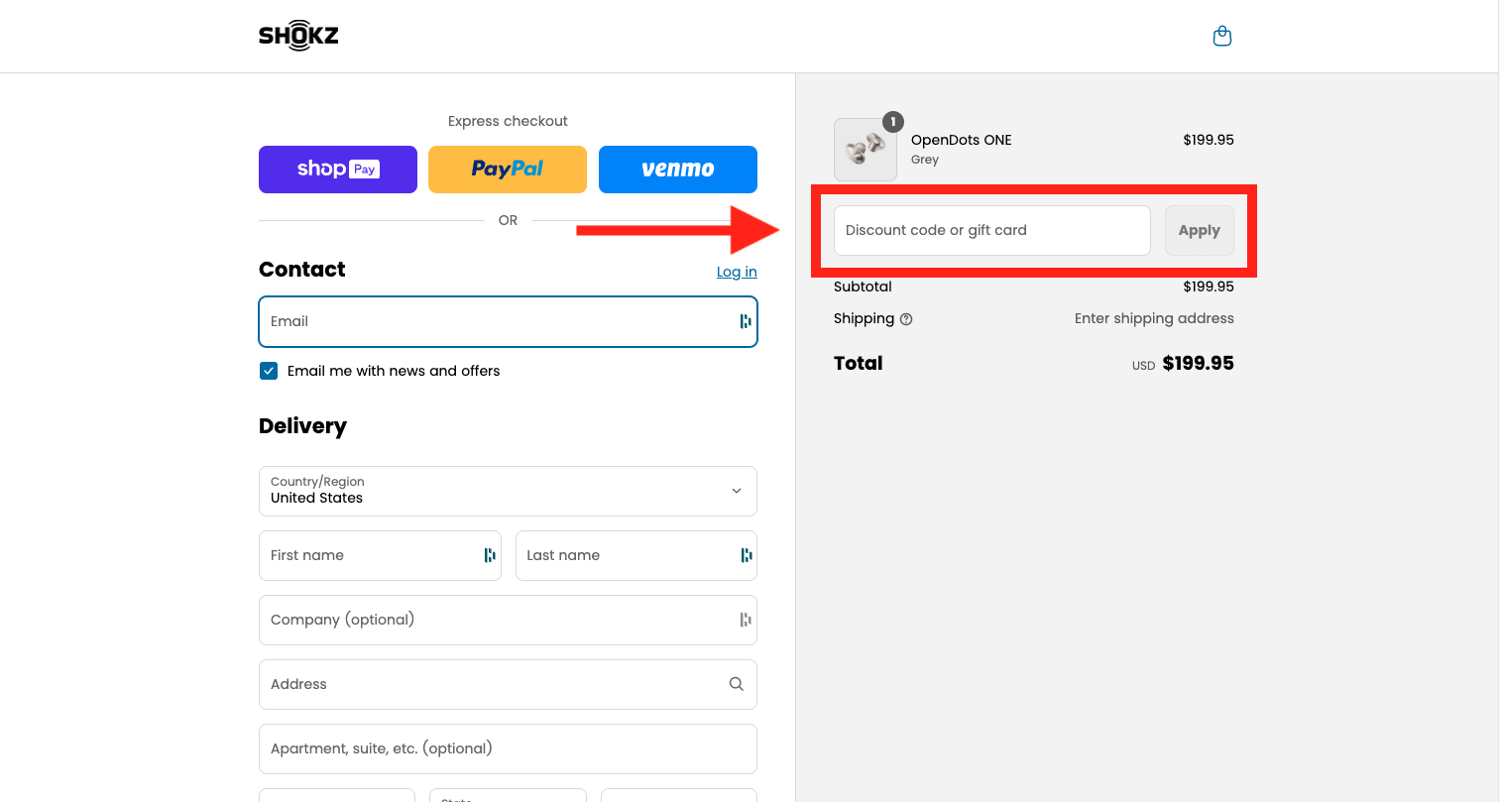Viewport: 1500px width, 802px height.
Task: Click the search magnifier in Address field
Action: [x=736, y=684]
